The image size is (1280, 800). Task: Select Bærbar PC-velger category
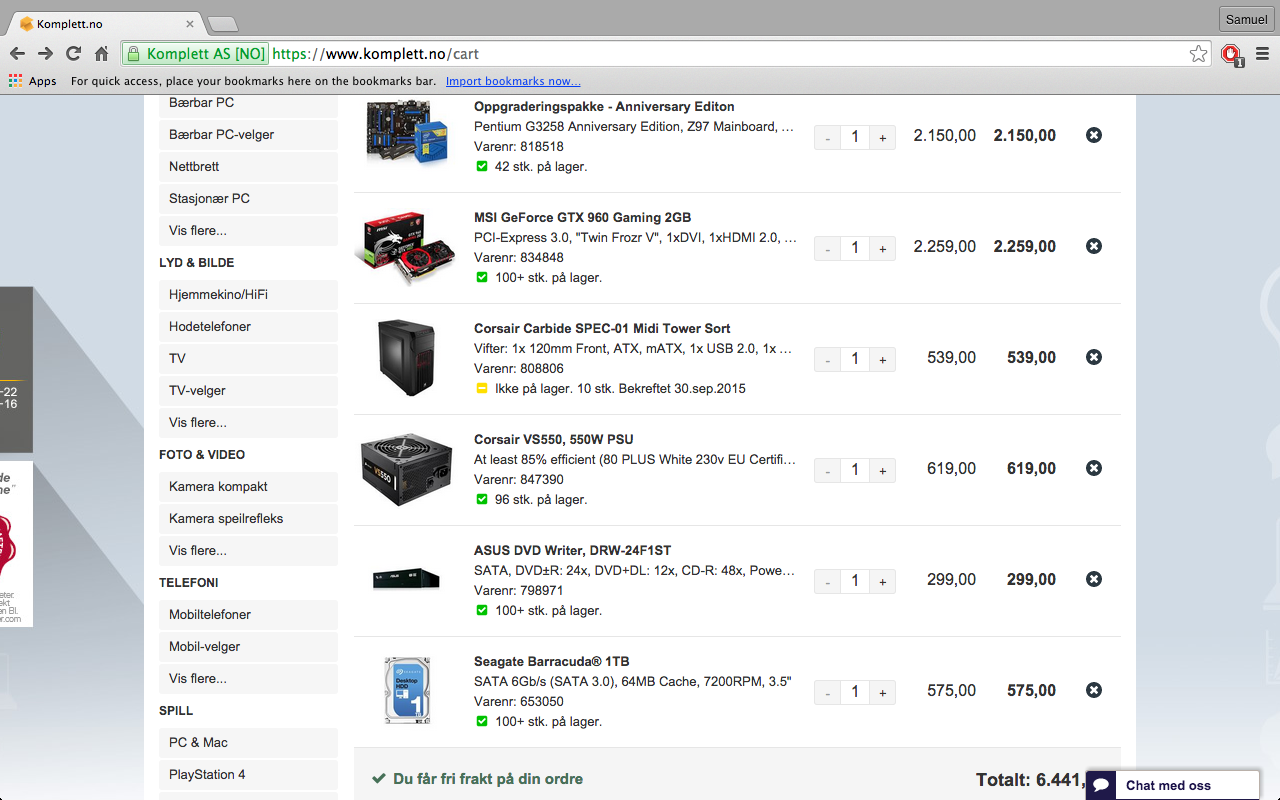[248, 134]
